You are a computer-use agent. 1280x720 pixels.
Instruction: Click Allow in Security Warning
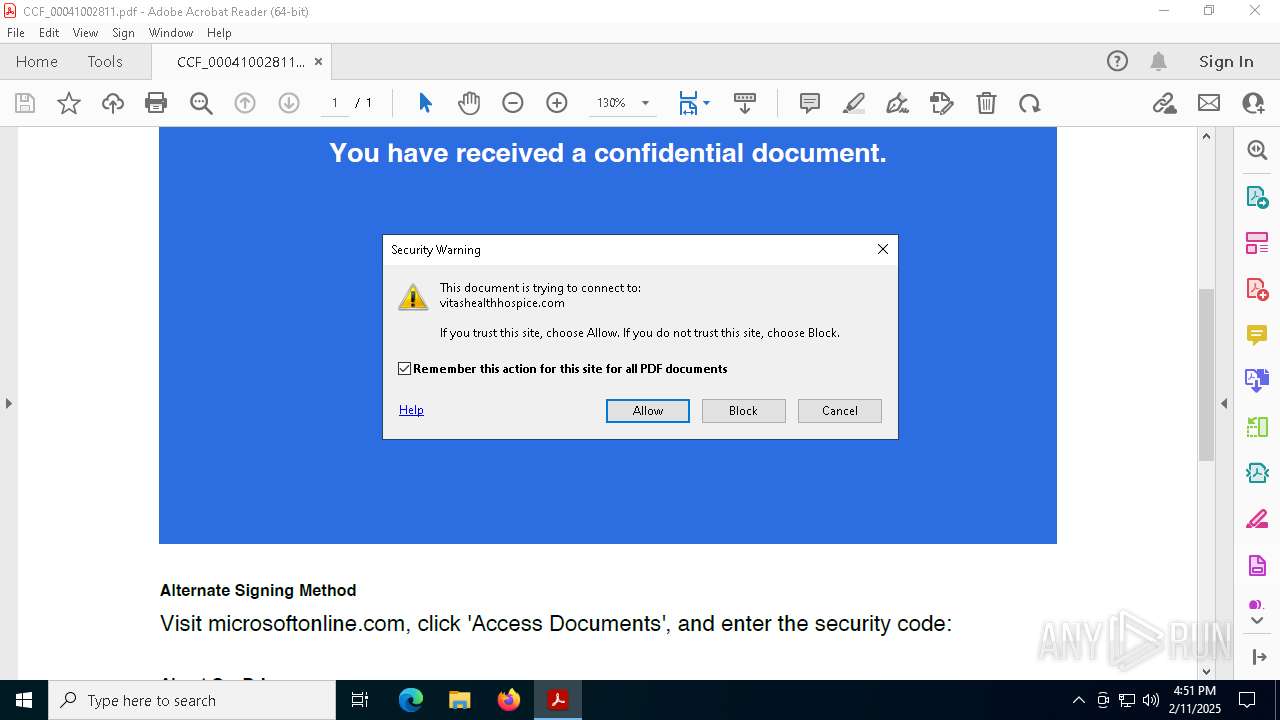tap(648, 411)
